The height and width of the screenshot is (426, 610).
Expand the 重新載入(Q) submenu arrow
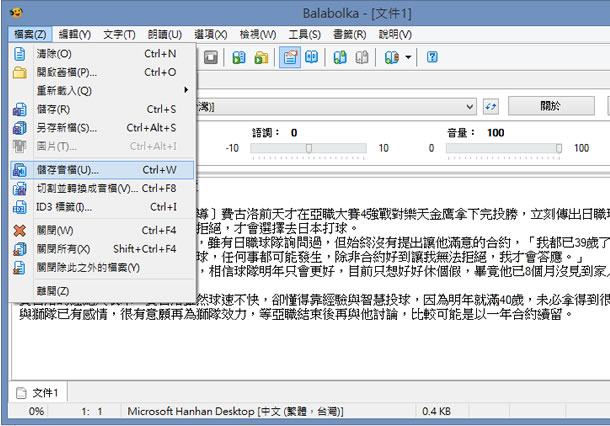186,90
